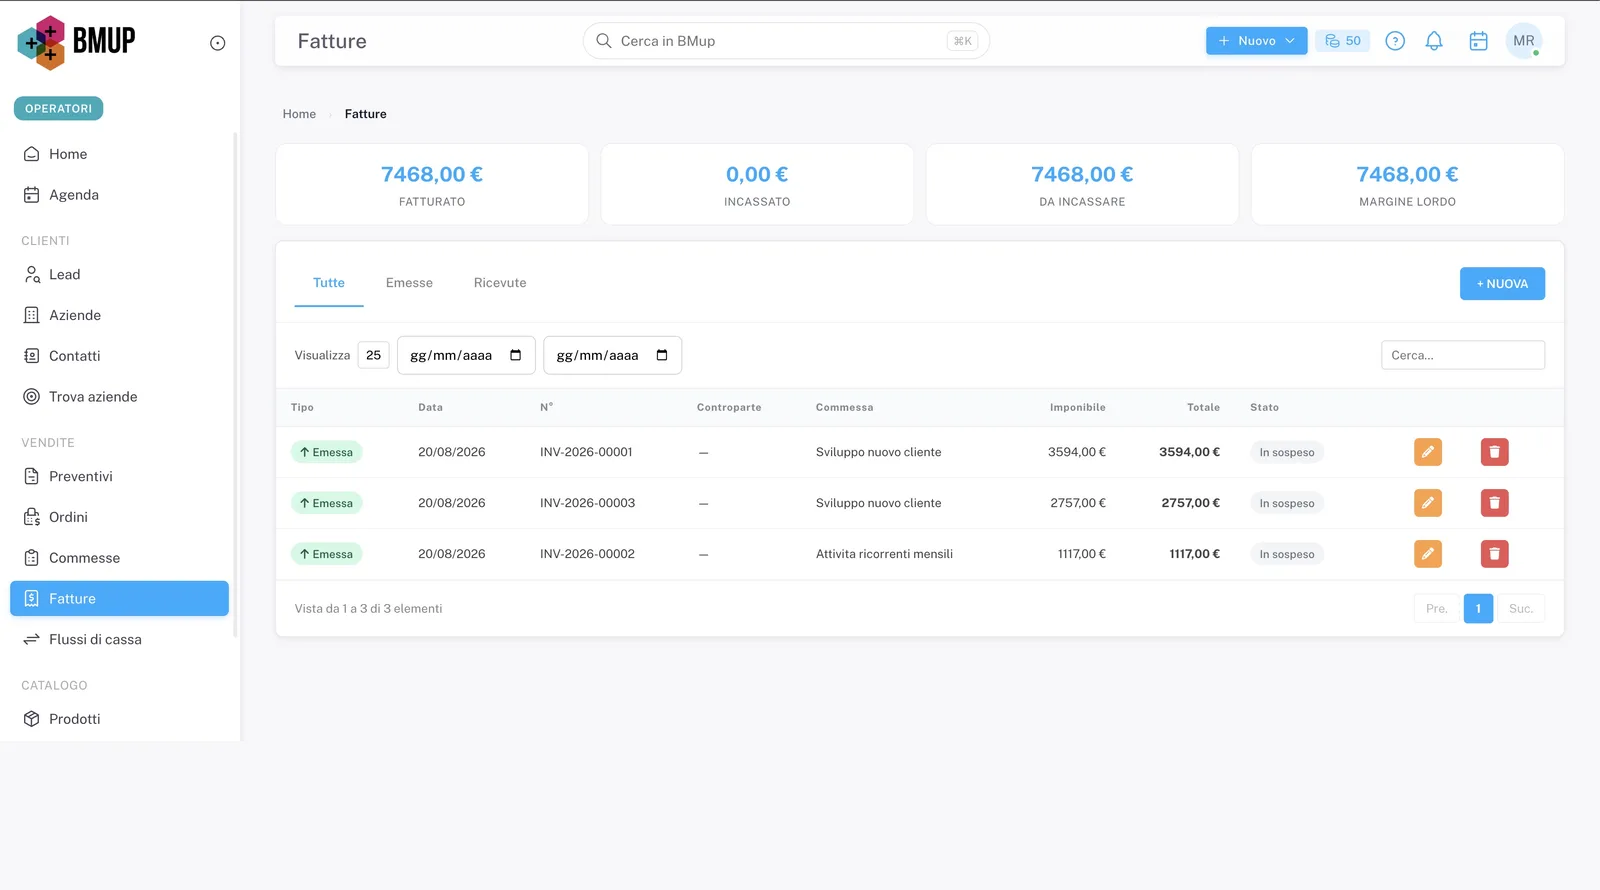
Task: Open Commesse sidebar item
Action: pos(119,558)
